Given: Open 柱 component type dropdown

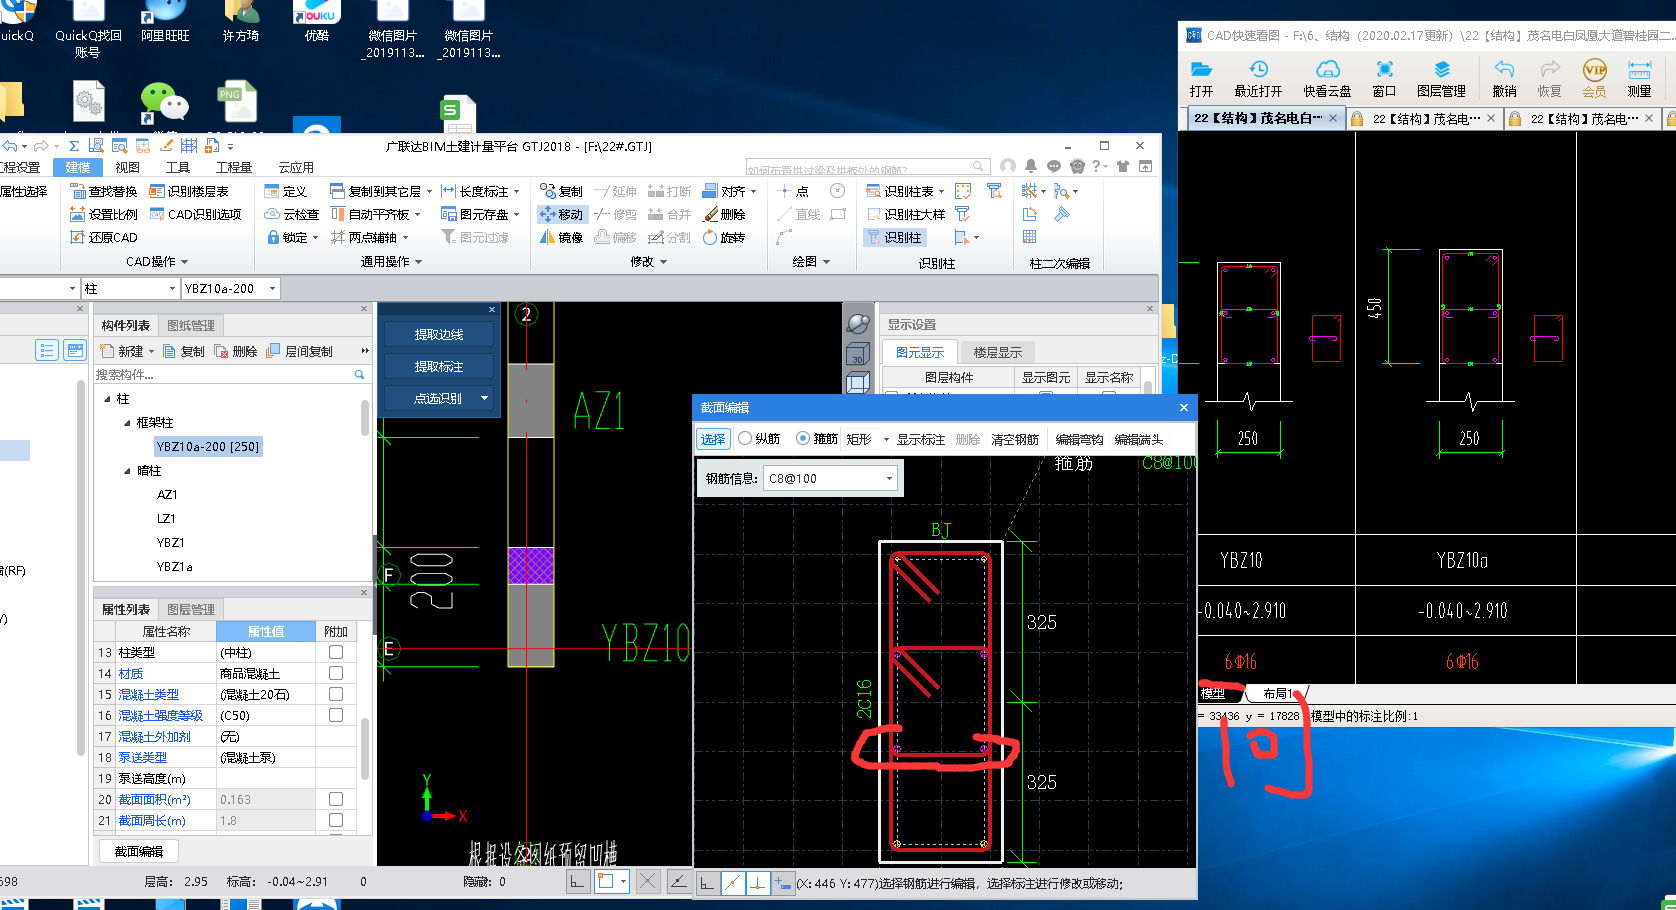Looking at the screenshot, I should coord(171,288).
